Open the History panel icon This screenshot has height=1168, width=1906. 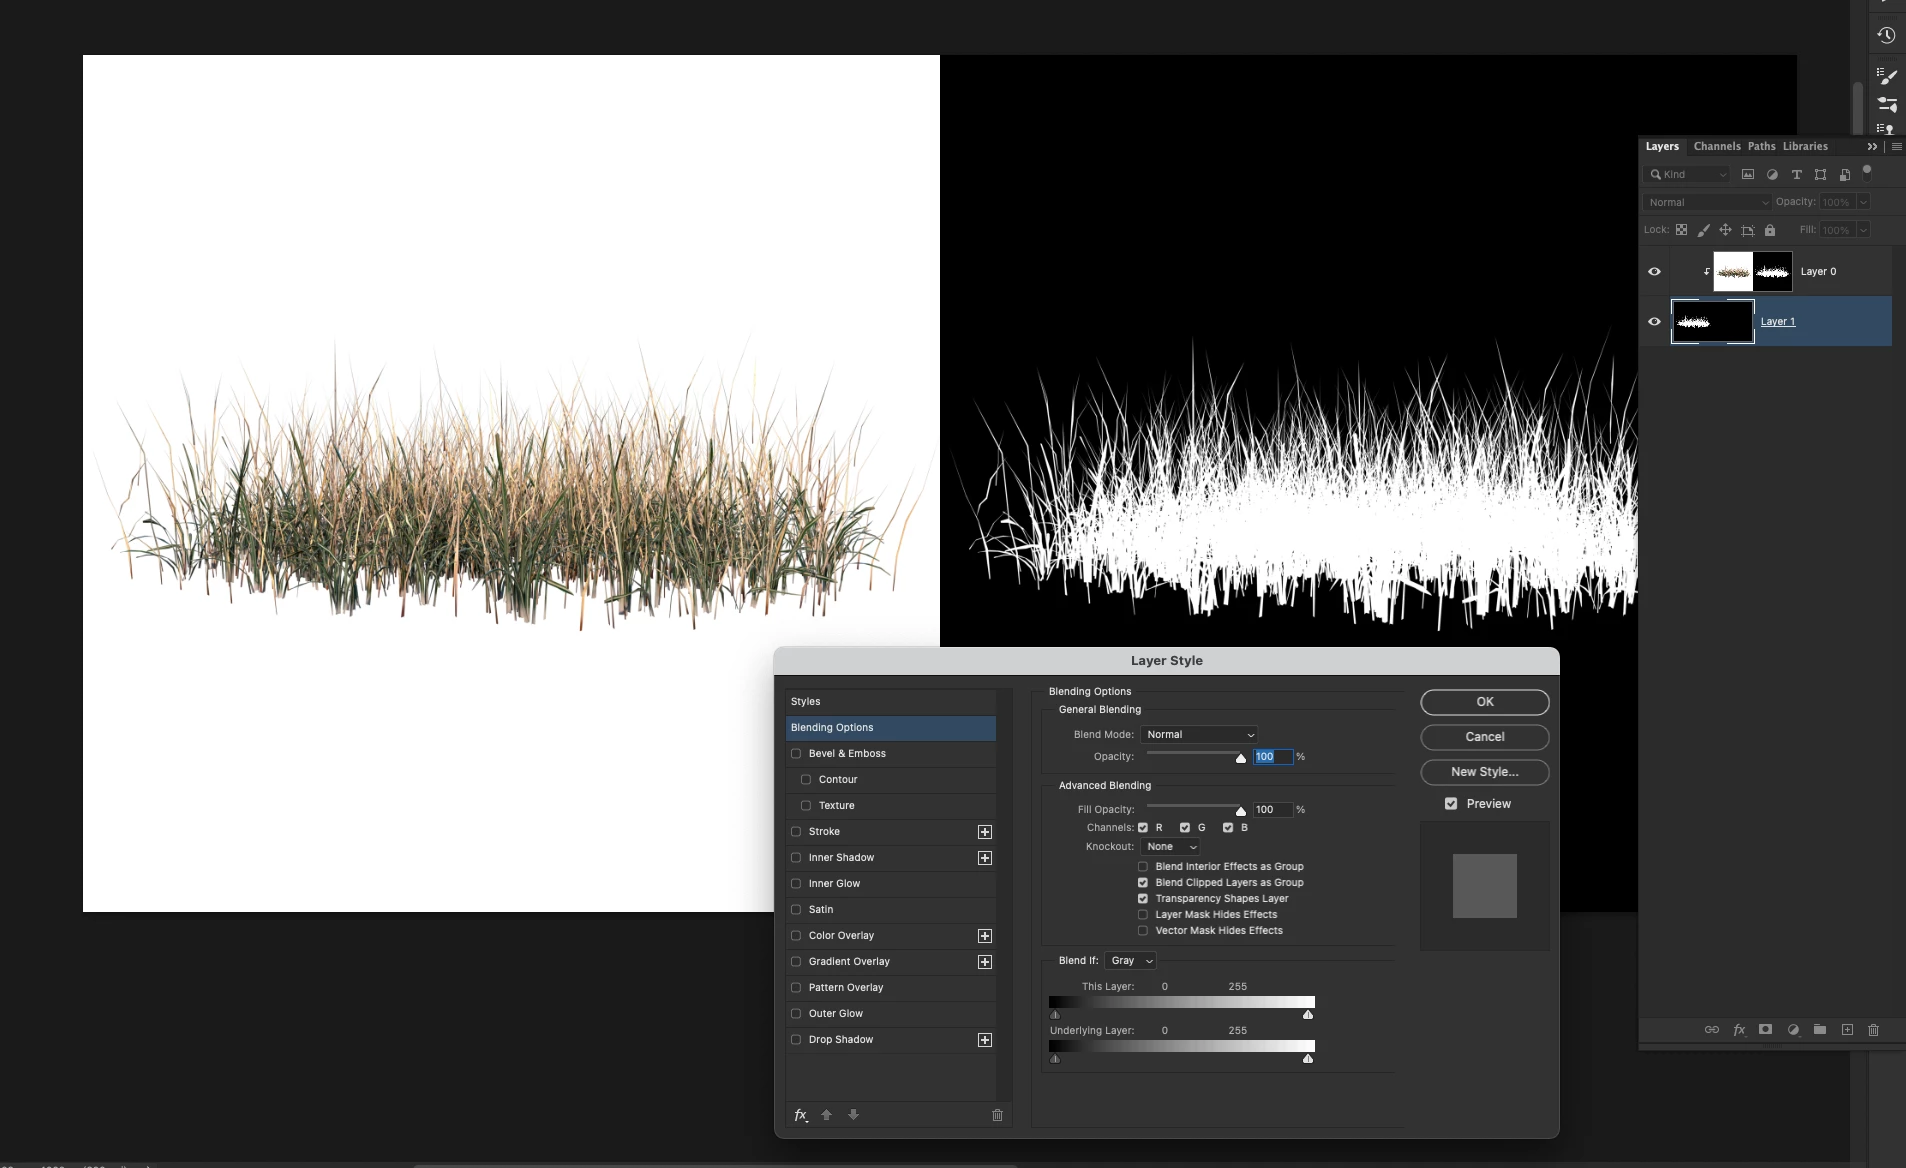(x=1886, y=35)
